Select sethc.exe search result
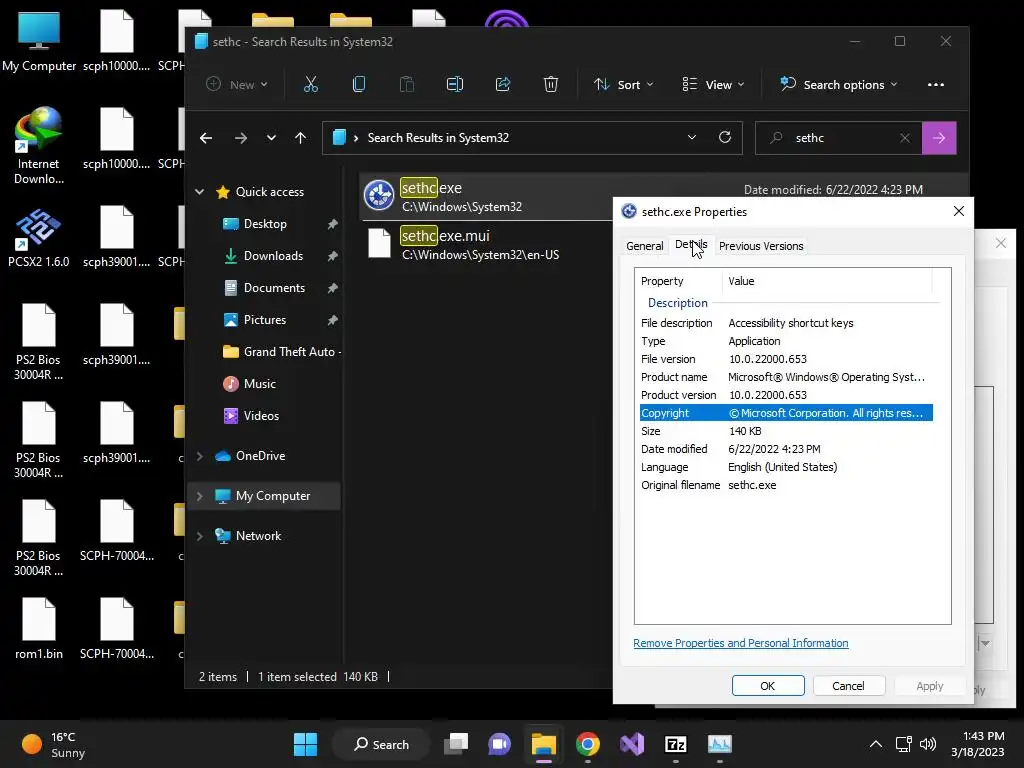The image size is (1024, 768). (x=486, y=197)
